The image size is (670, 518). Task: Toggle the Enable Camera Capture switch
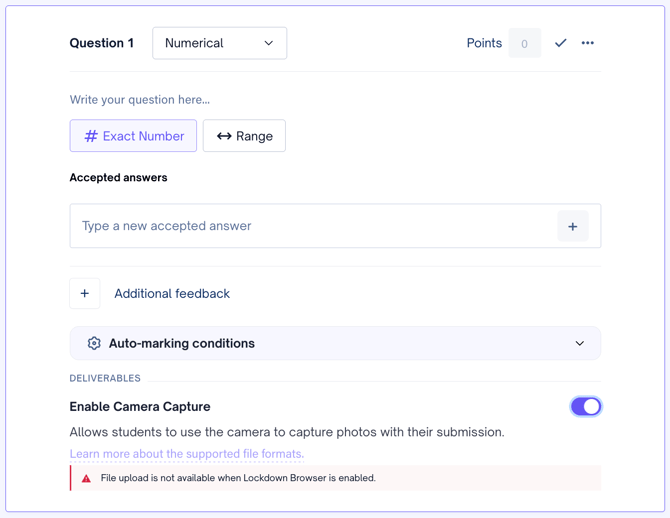point(585,407)
